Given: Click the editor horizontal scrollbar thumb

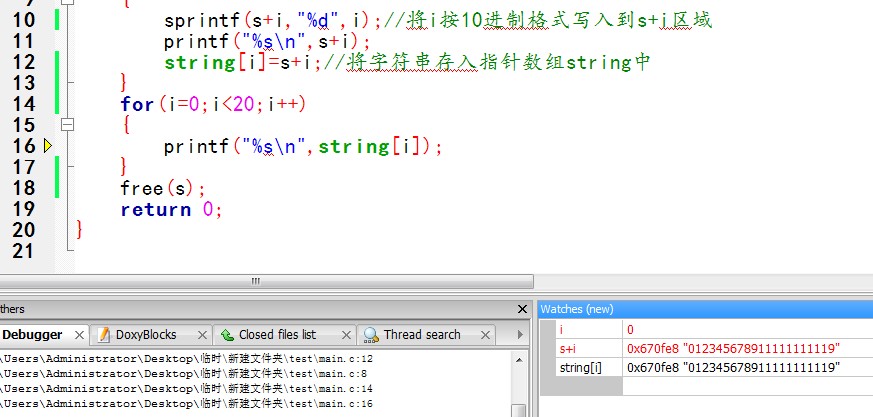Looking at the screenshot, I should pyautogui.click(x=266, y=281).
